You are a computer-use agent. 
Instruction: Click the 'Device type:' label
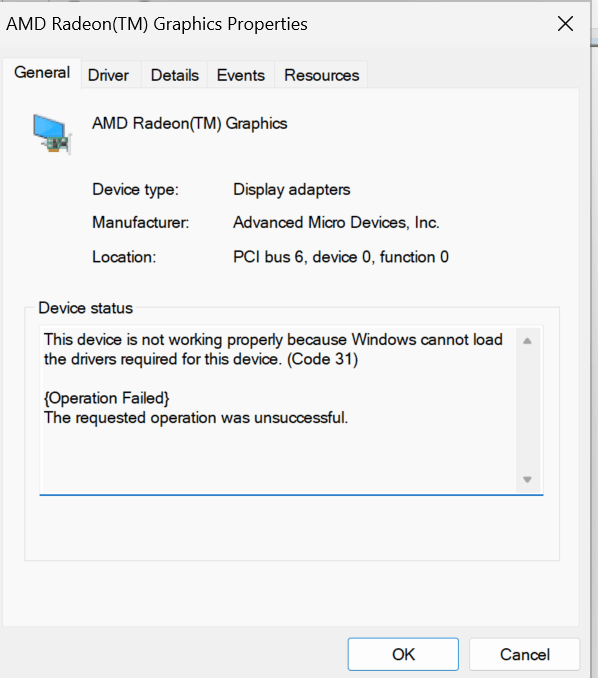135,189
